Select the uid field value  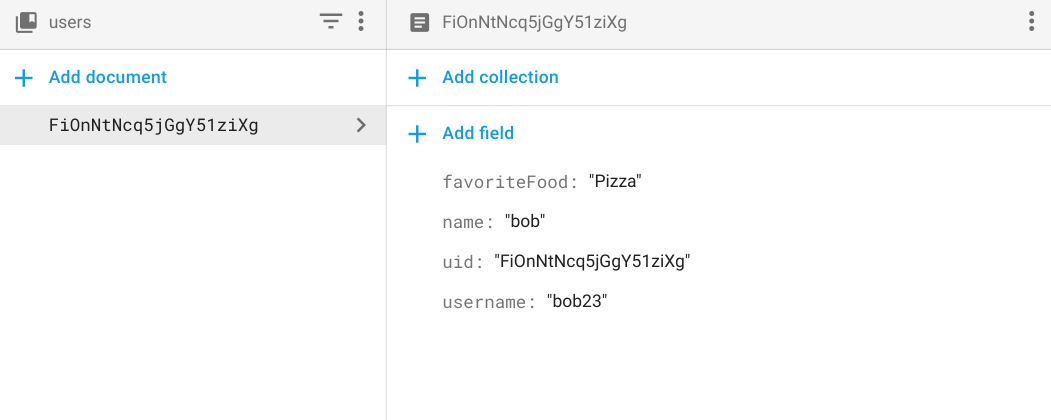(593, 262)
